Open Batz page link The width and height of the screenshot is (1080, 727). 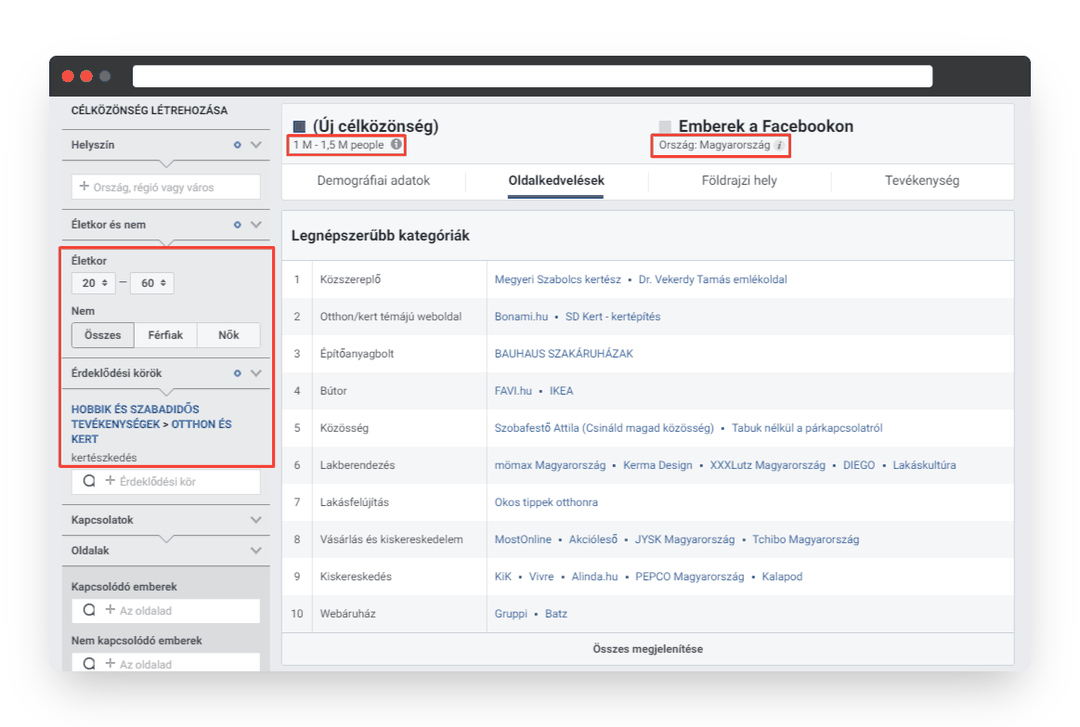(x=556, y=614)
